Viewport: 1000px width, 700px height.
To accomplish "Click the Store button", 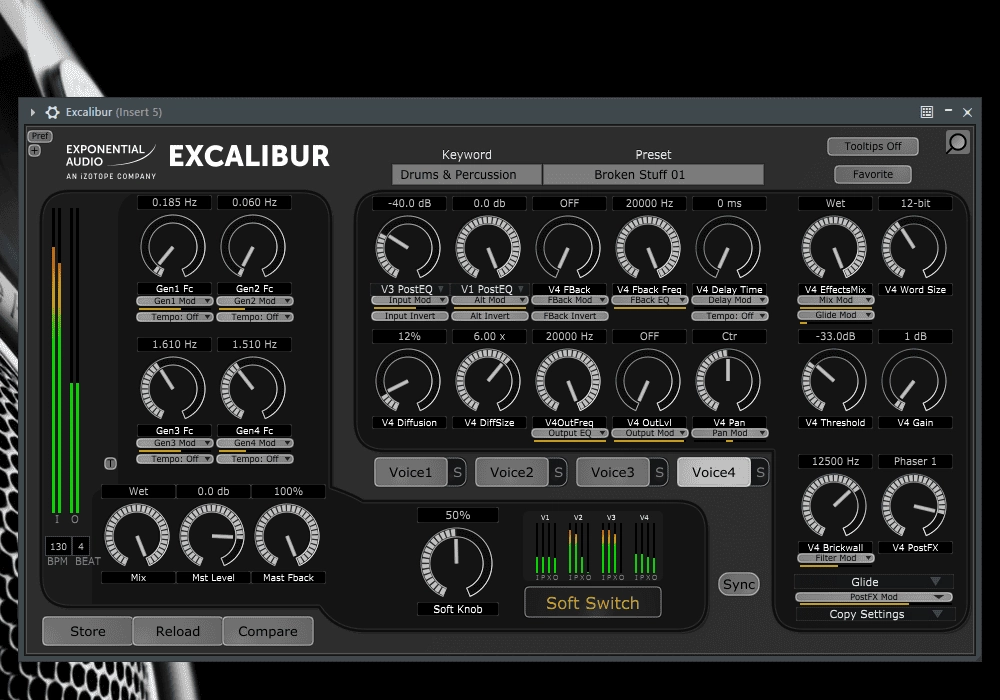I will pos(87,631).
